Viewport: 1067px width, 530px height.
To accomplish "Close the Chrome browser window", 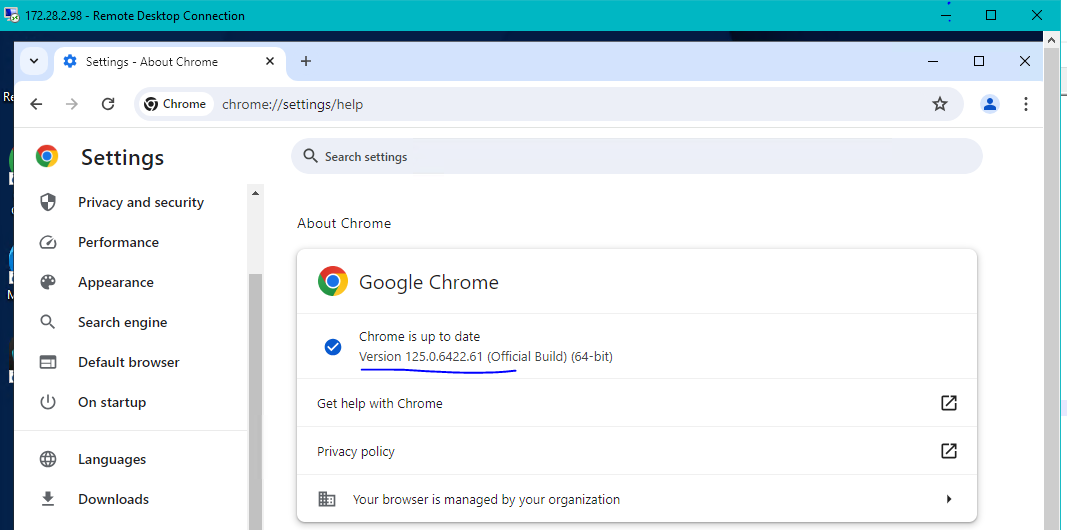I will pyautogui.click(x=1025, y=61).
